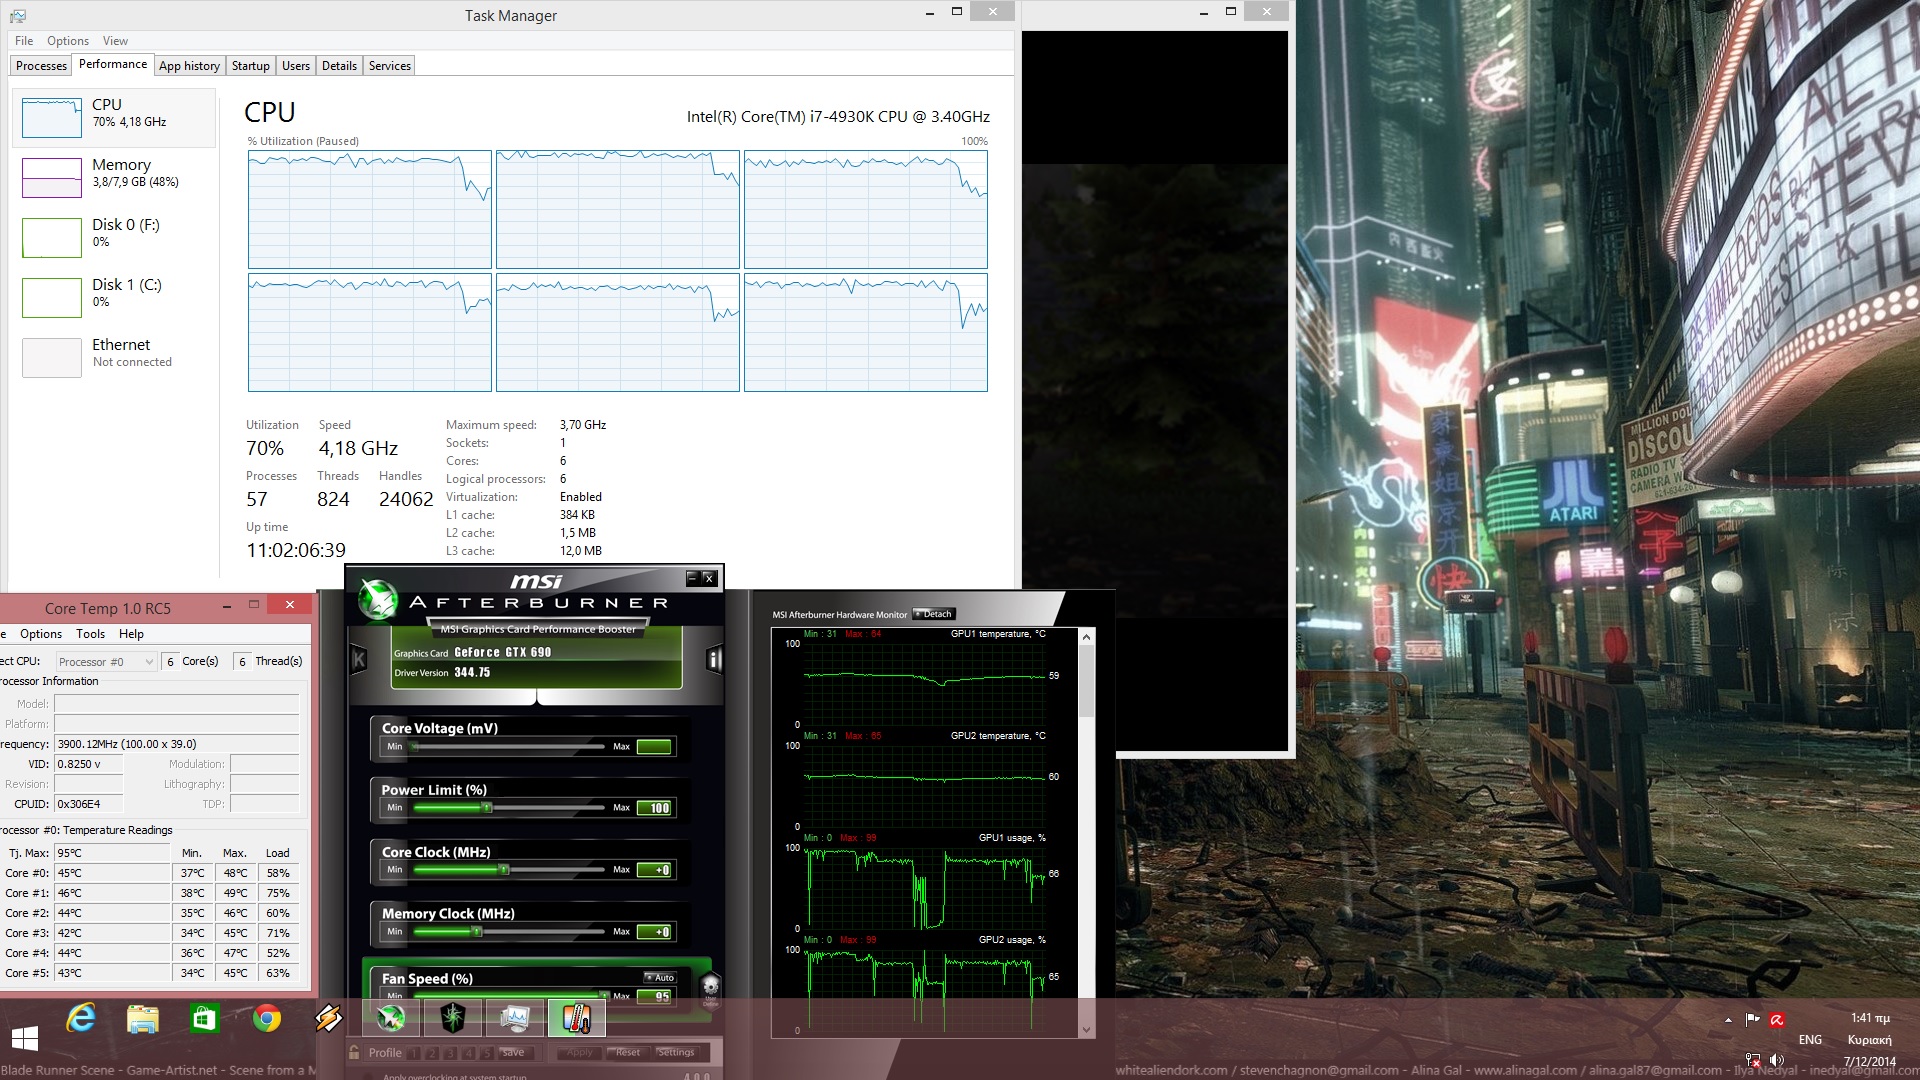Viewport: 1920px width, 1080px height.
Task: Open the Afterburner information i icon
Action: click(x=714, y=659)
